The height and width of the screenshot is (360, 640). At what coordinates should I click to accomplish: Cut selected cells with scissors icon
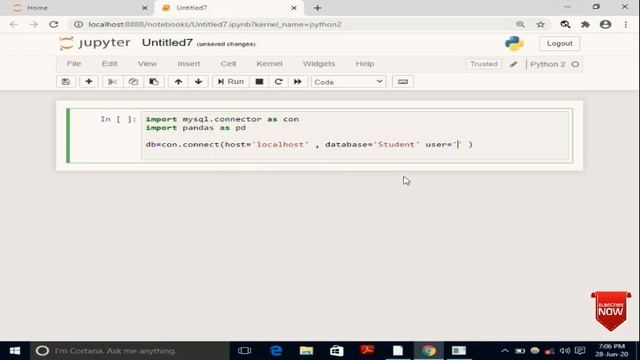[x=112, y=82]
